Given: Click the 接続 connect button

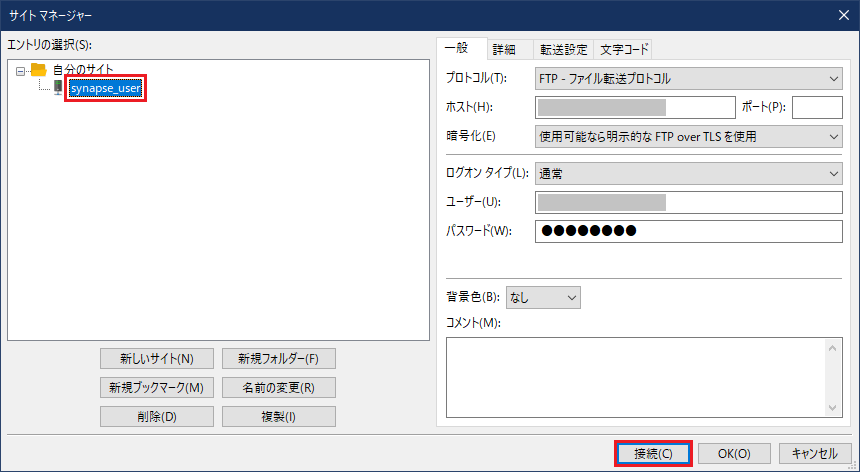Looking at the screenshot, I should 653,453.
